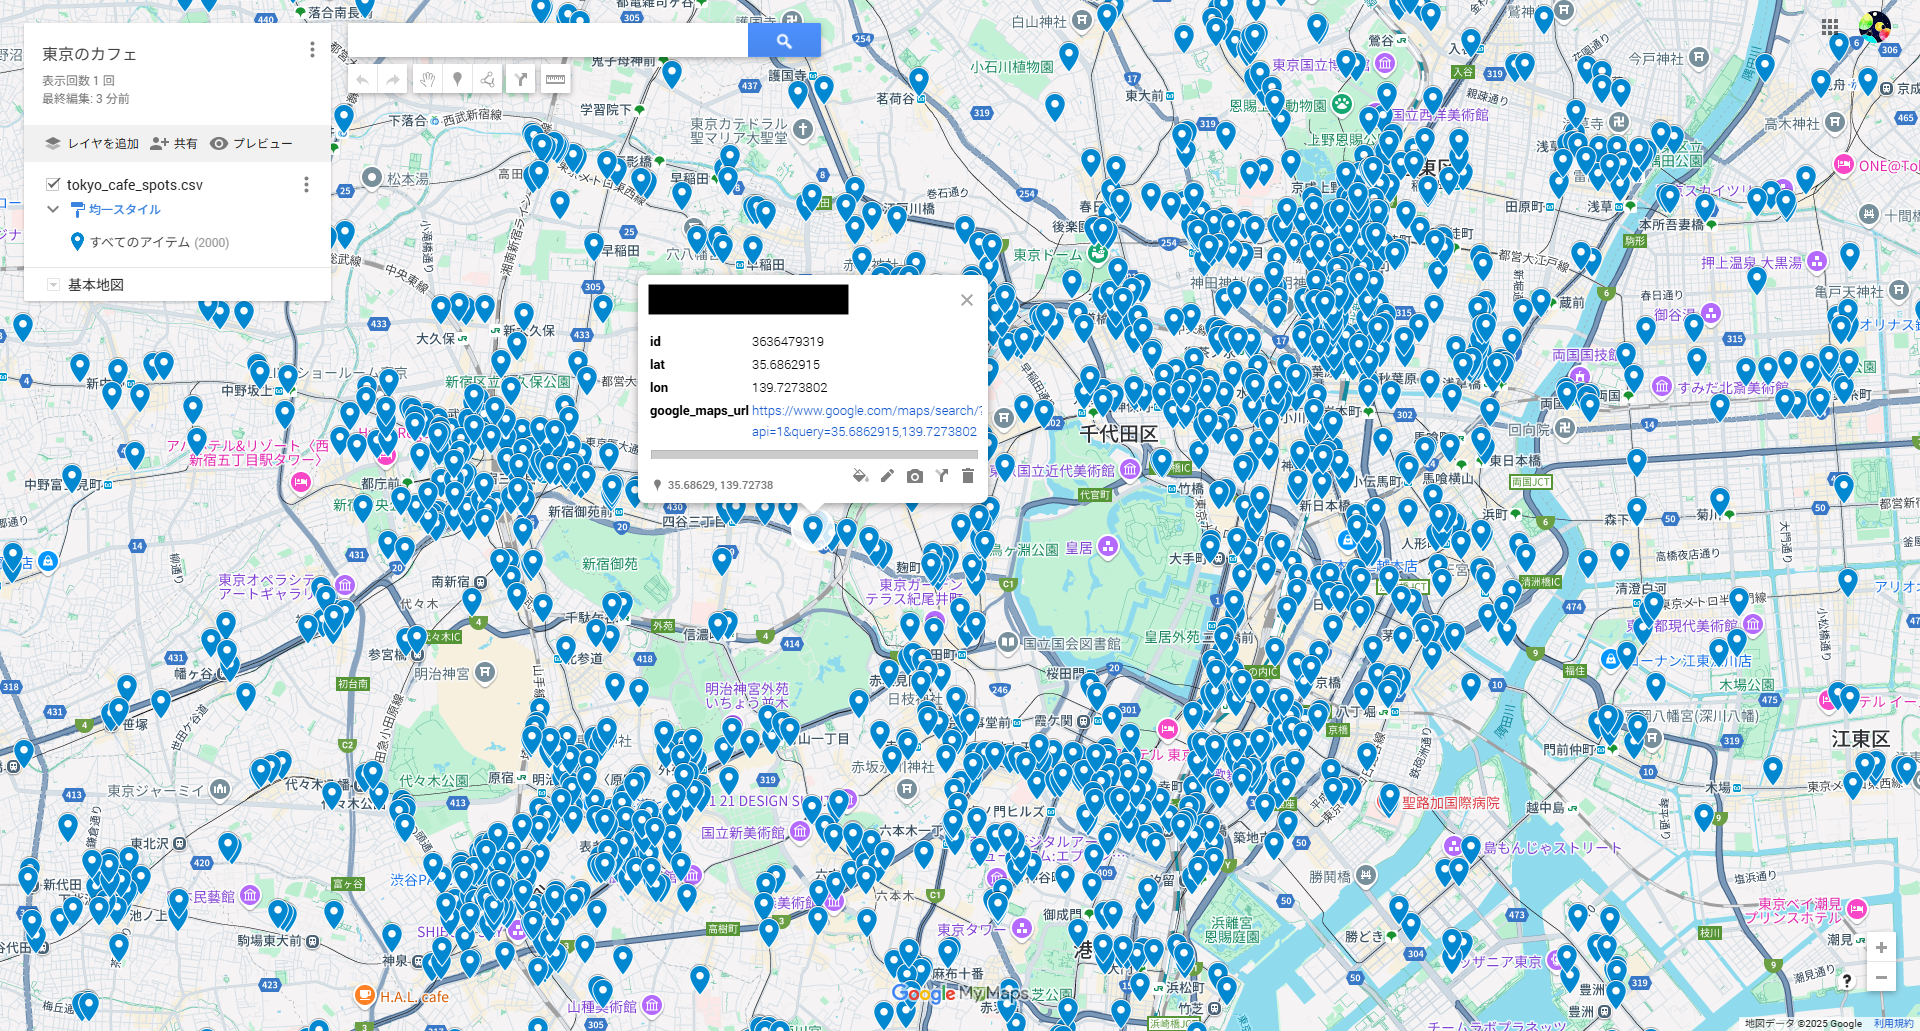Edit the marker using the pencil icon

(888, 477)
